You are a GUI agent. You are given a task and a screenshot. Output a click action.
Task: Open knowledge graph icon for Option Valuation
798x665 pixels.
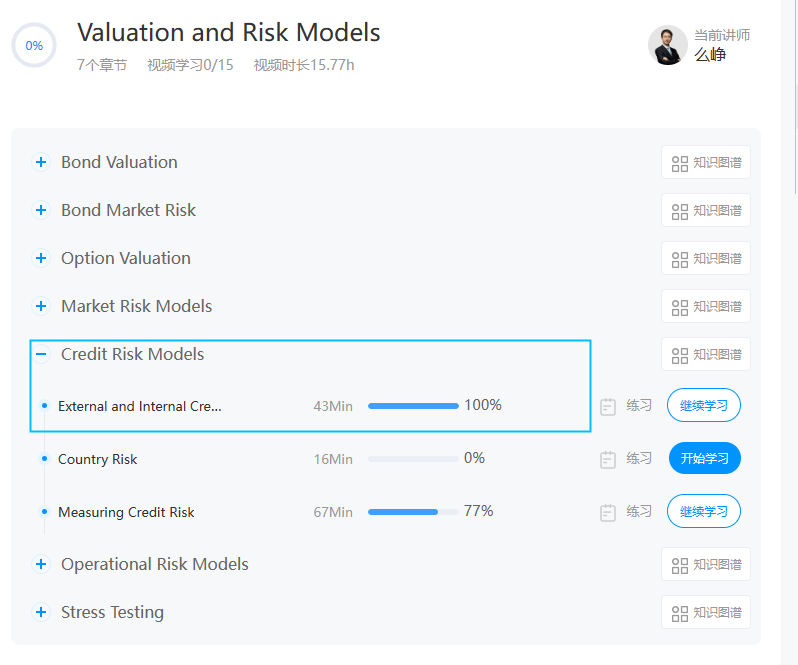[x=680, y=259]
